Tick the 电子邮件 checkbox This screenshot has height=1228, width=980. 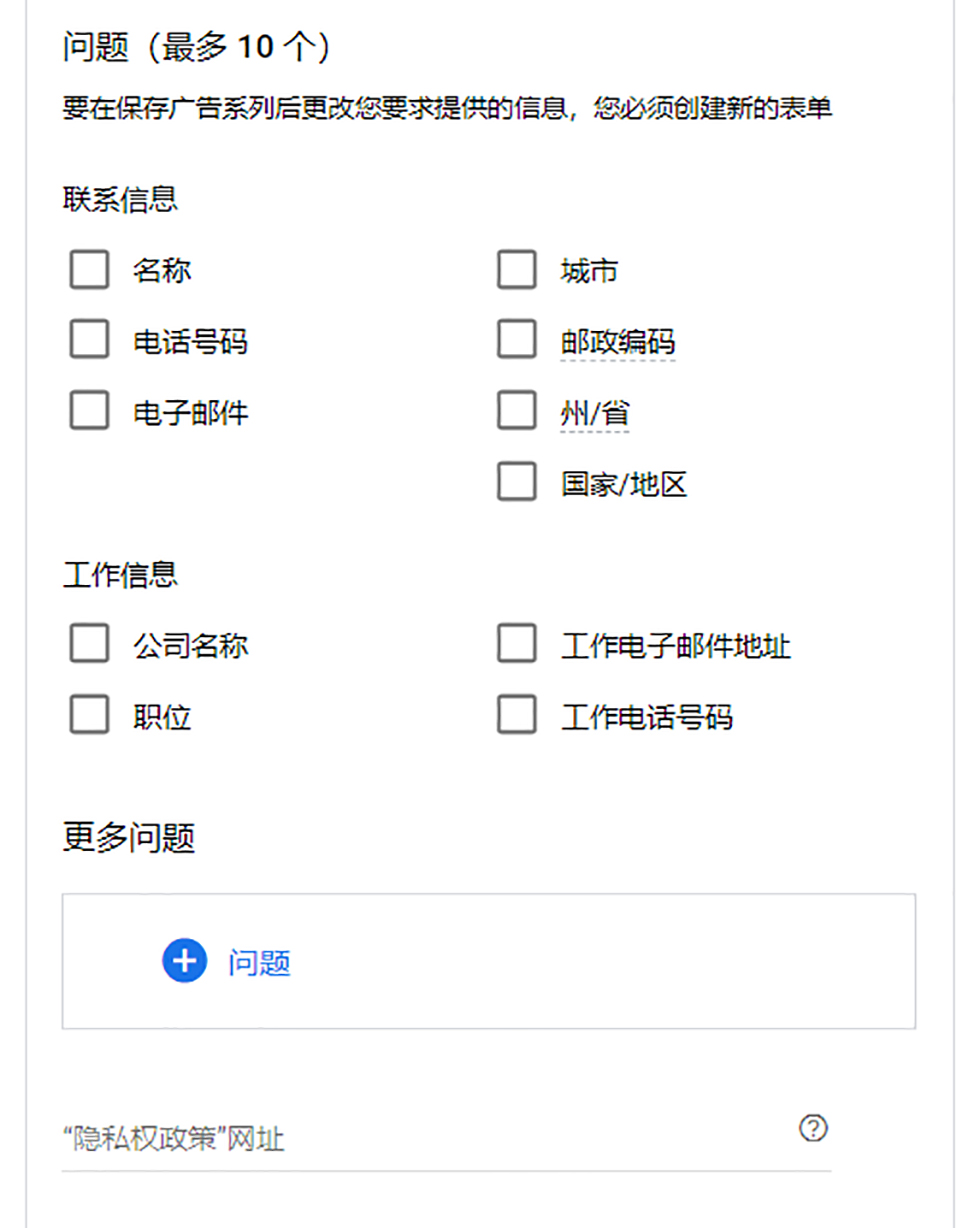(x=89, y=412)
